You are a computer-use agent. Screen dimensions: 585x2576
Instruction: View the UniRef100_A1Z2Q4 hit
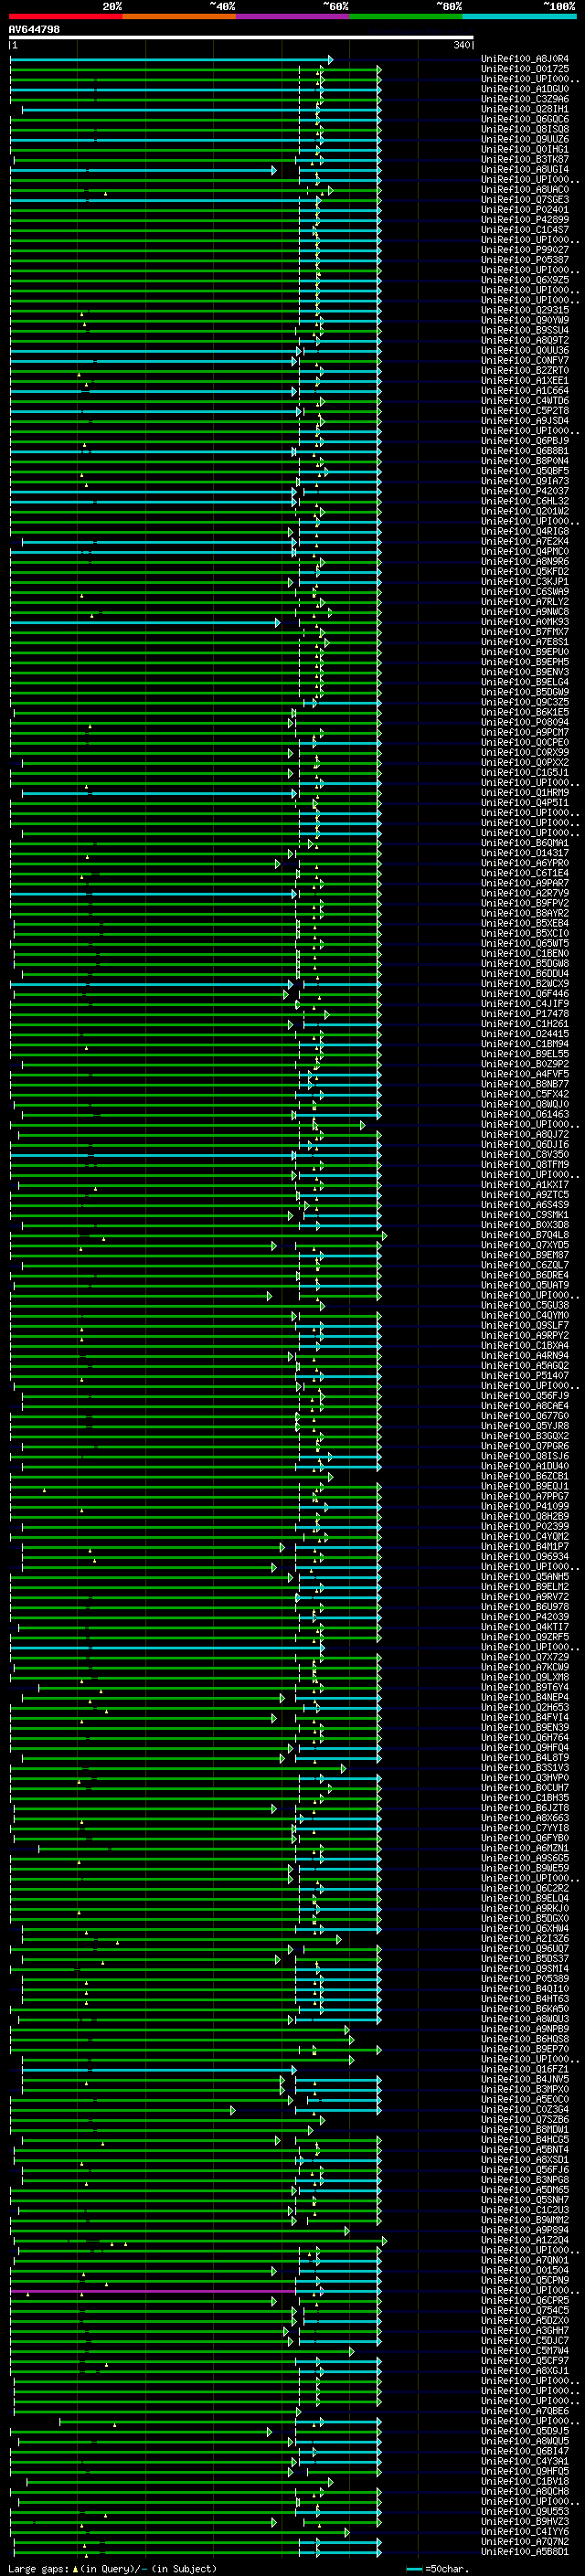tap(525, 2240)
